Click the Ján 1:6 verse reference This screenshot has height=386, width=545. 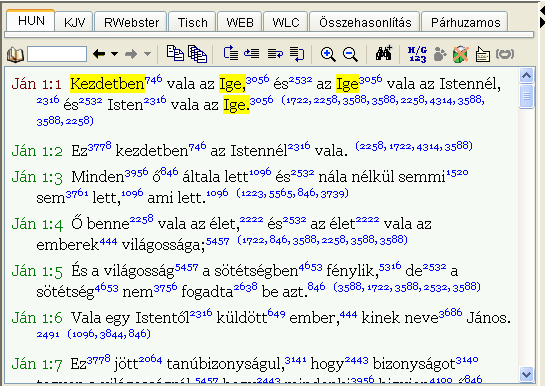coord(37,318)
